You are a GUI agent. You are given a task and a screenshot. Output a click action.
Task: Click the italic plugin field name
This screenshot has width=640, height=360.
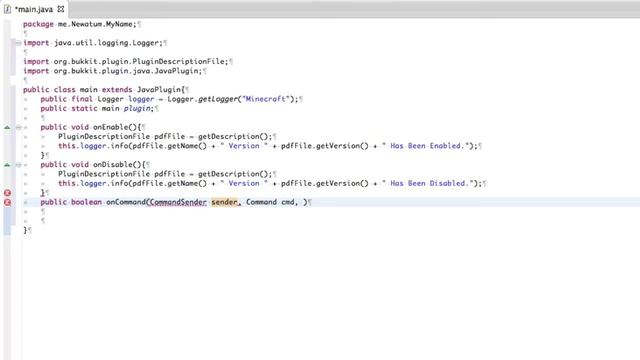[x=137, y=108]
